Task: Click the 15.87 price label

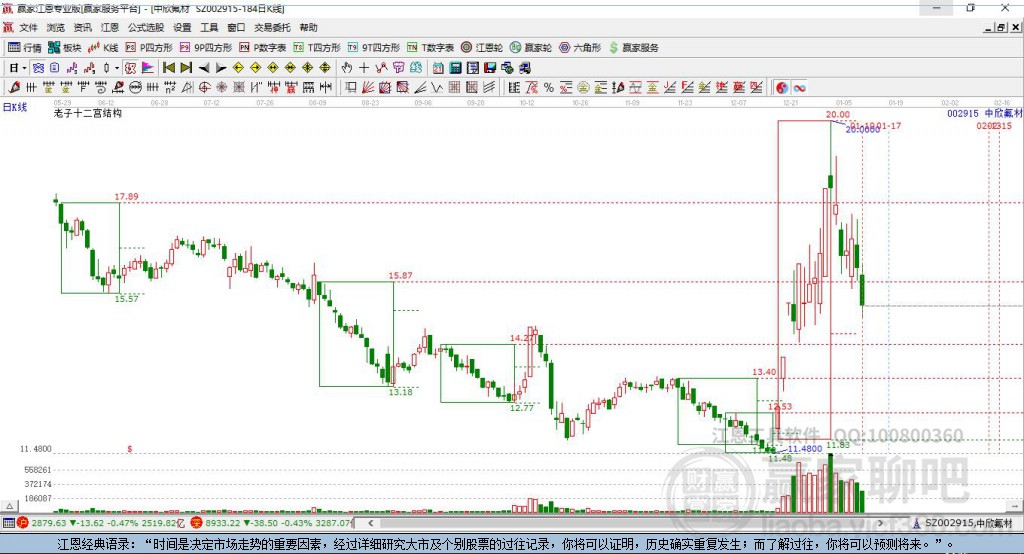Action: point(400,276)
